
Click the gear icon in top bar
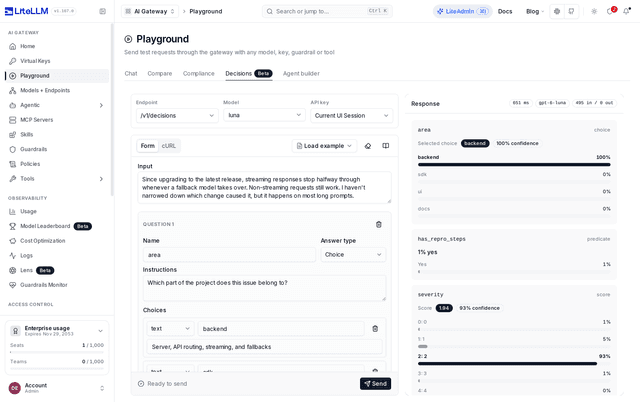557,11
